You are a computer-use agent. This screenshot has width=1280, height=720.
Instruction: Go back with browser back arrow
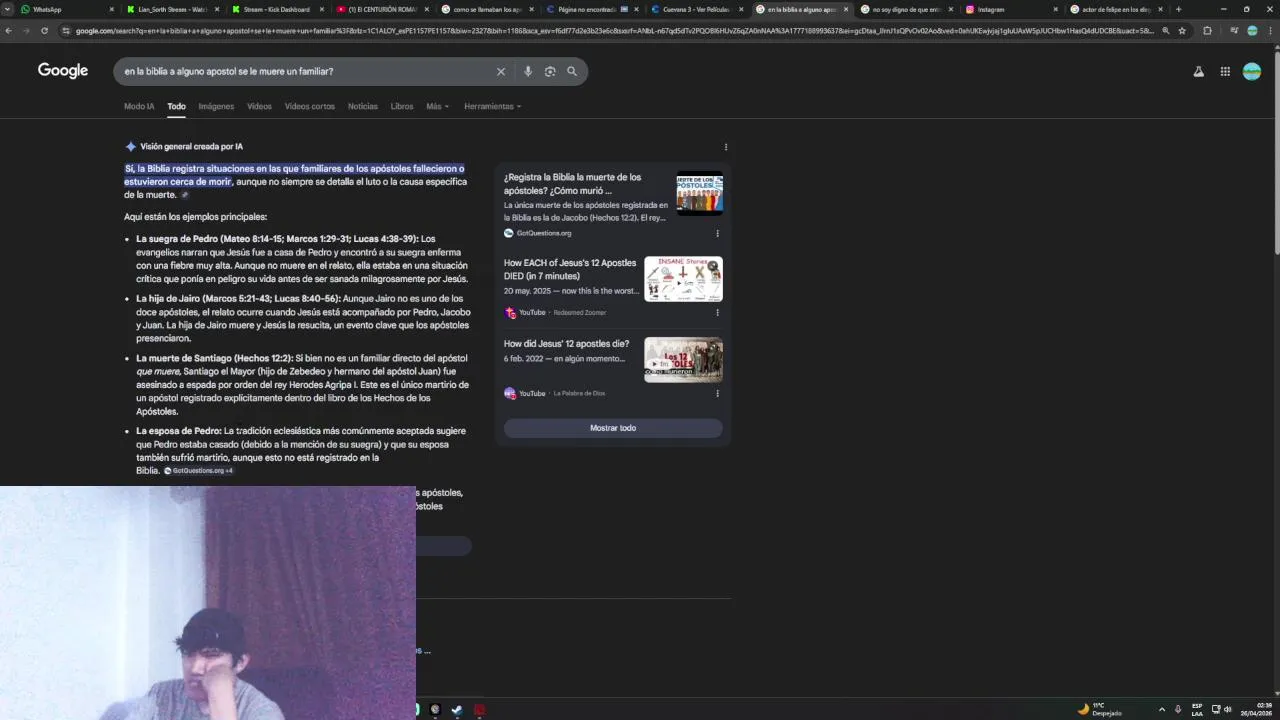(9, 31)
